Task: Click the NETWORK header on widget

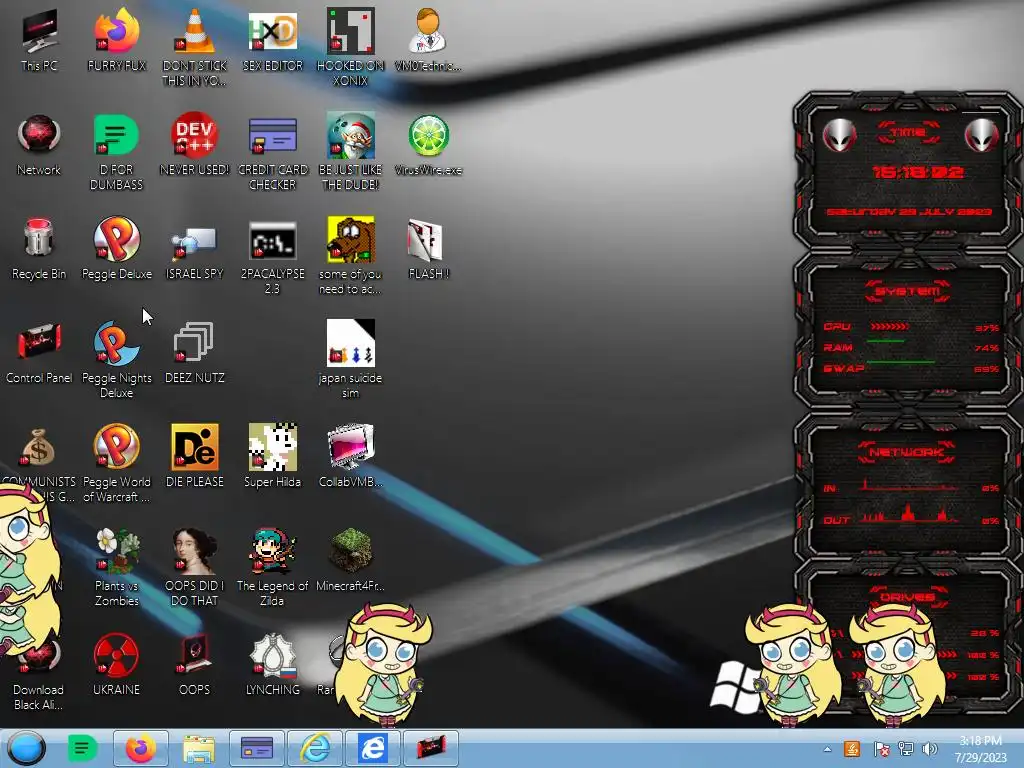Action: click(907, 452)
